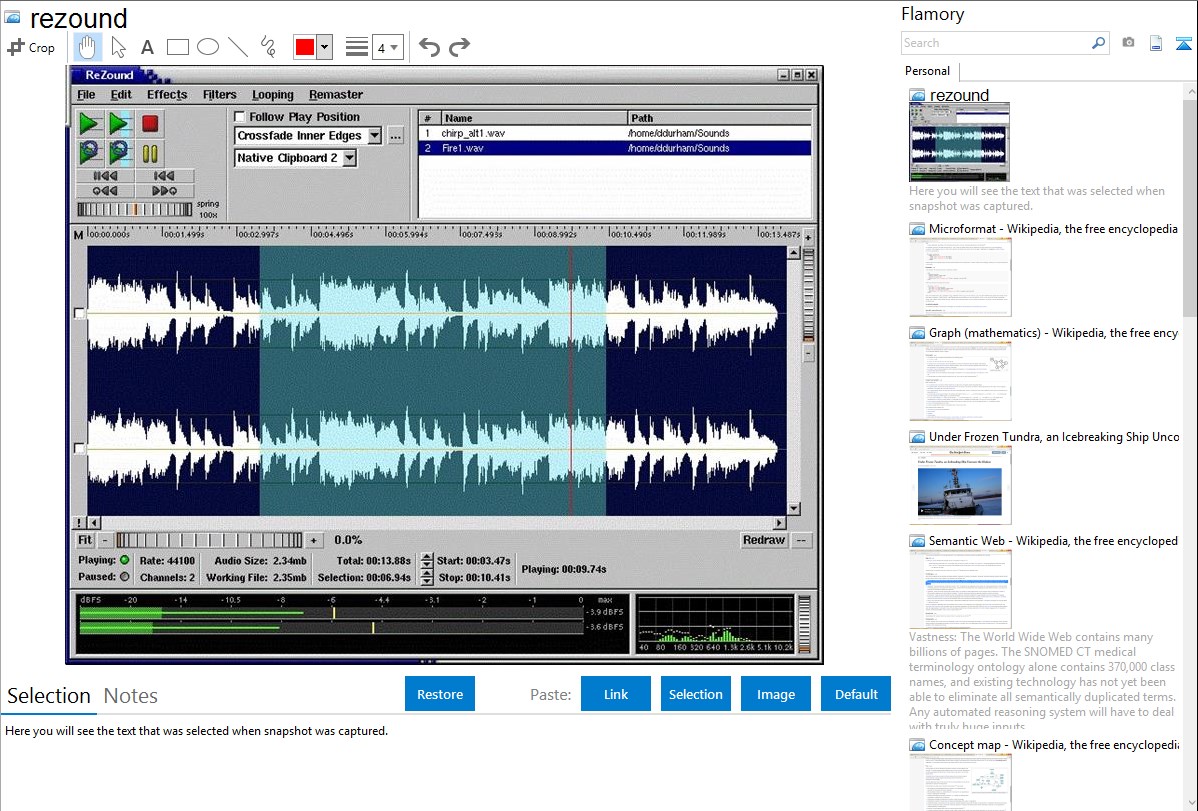Open the Remaster menu in ReZound

(x=335, y=95)
